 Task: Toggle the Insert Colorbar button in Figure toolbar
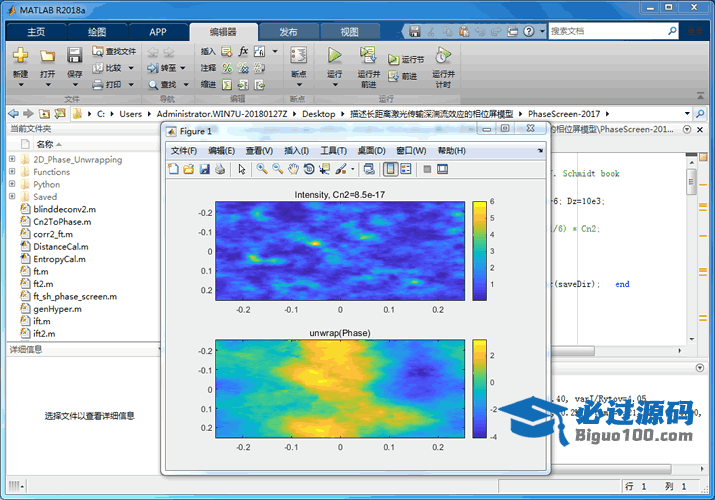(390, 169)
